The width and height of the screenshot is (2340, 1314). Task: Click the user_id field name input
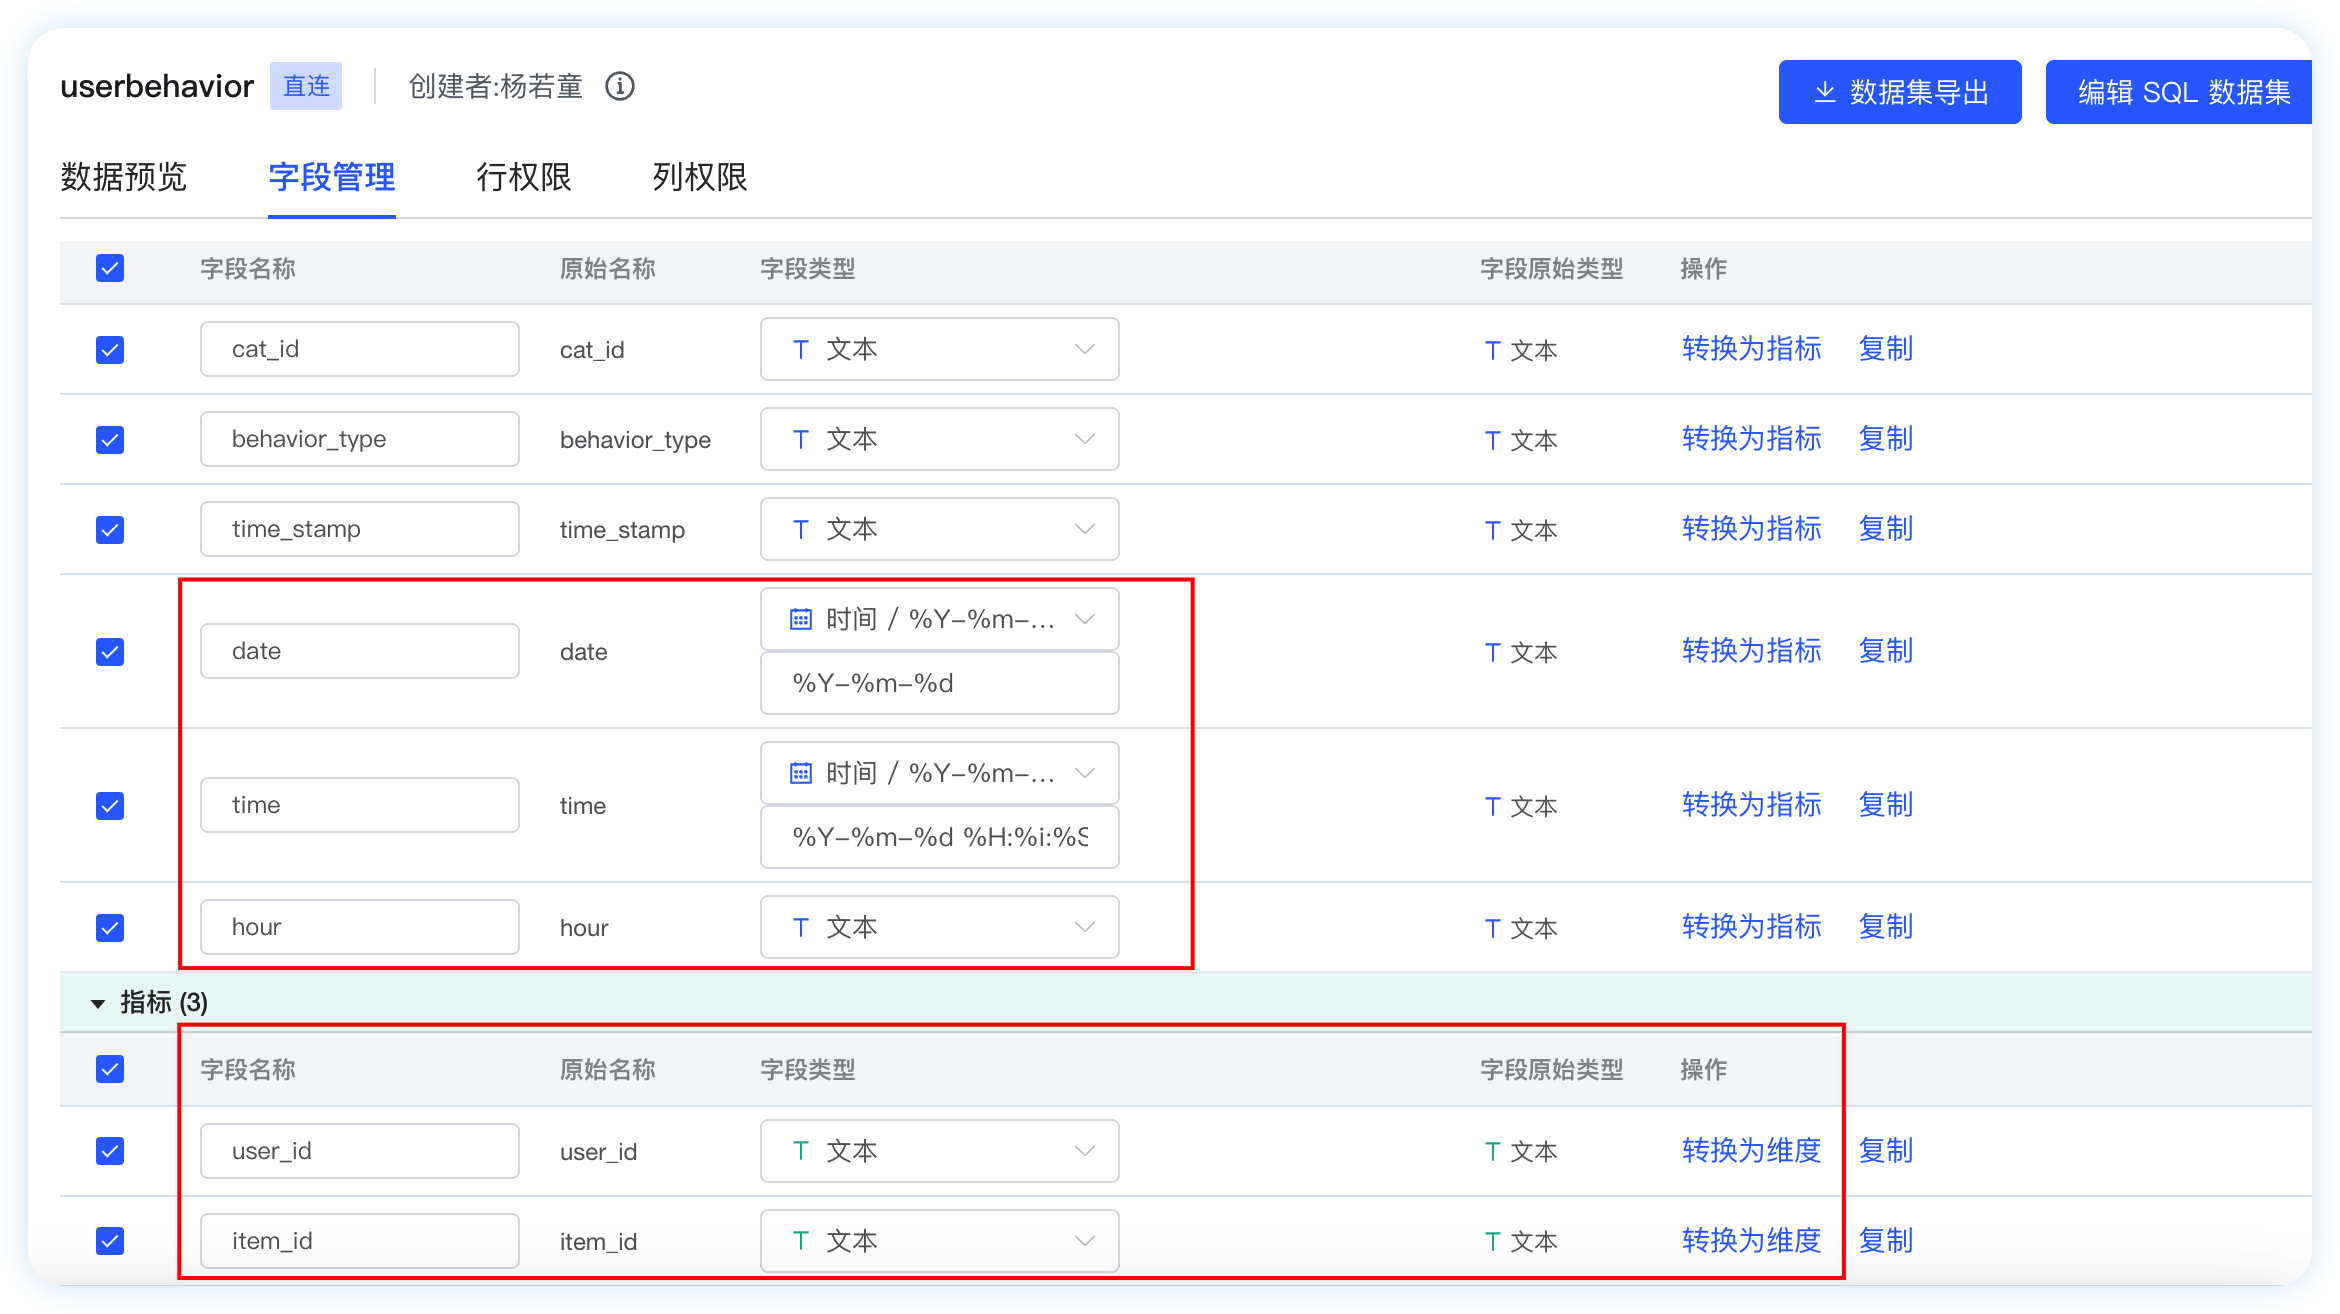[x=360, y=1151]
